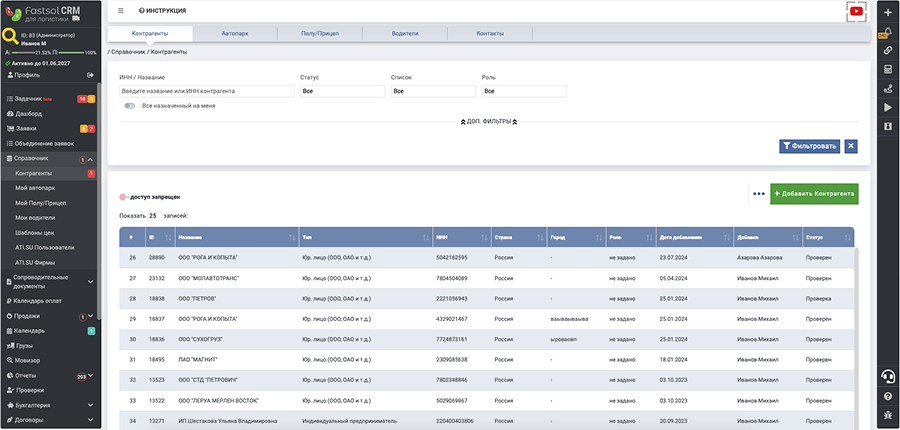This screenshot has width=900, height=430.
Task: Open the bug report icon
Action: [x=887, y=416]
